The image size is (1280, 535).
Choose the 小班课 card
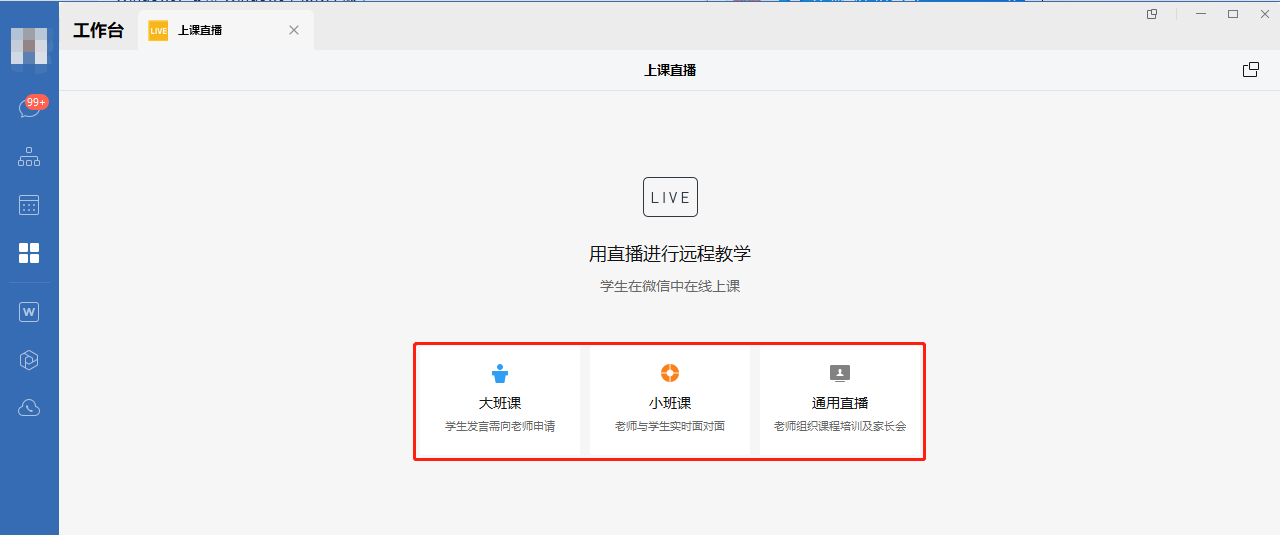coord(670,401)
